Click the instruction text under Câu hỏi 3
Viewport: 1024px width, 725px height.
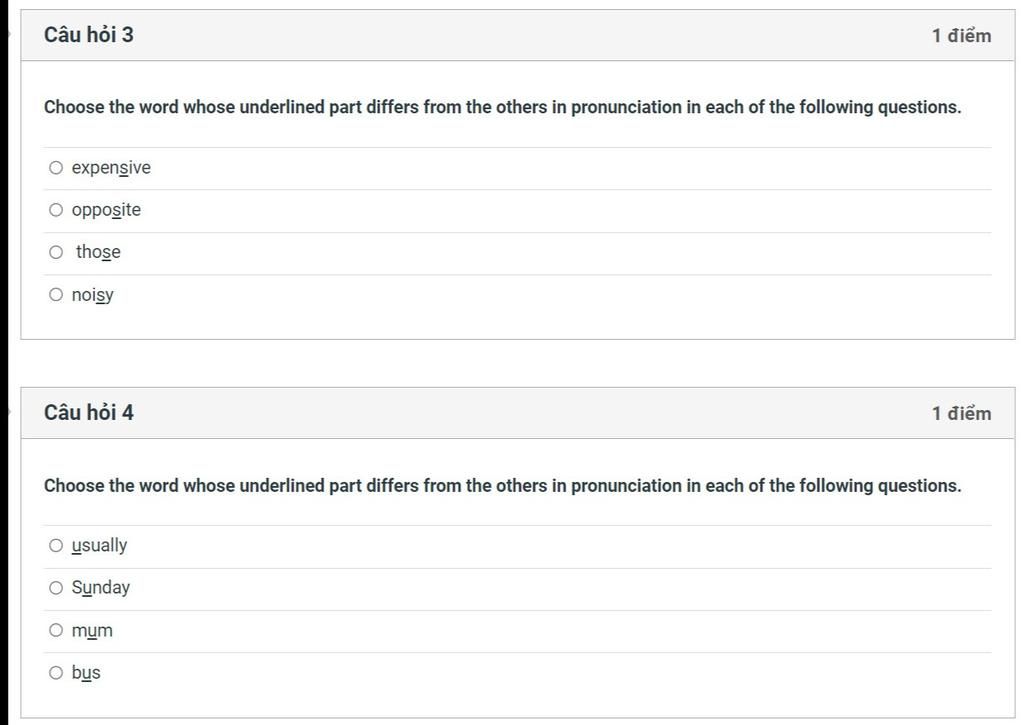click(502, 107)
